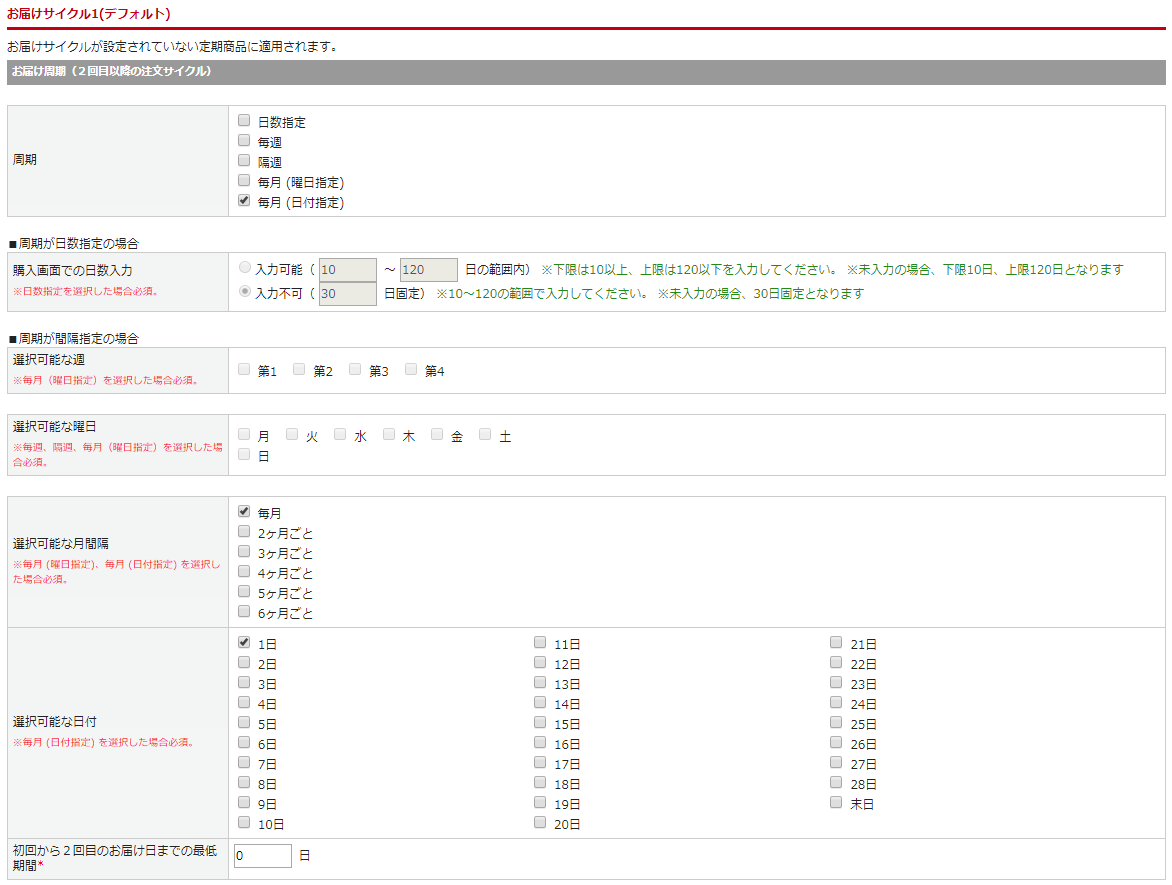Check the 第1 week checkbox
Screen dimensions: 1172x885
[244, 370]
